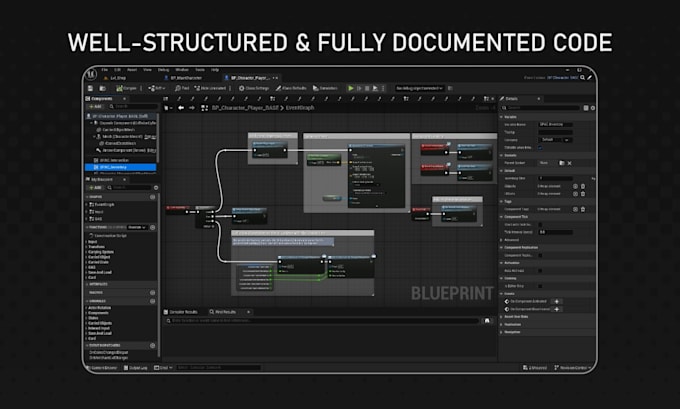Click the Add button in Components panel
The width and height of the screenshot is (680, 409).
coord(95,107)
